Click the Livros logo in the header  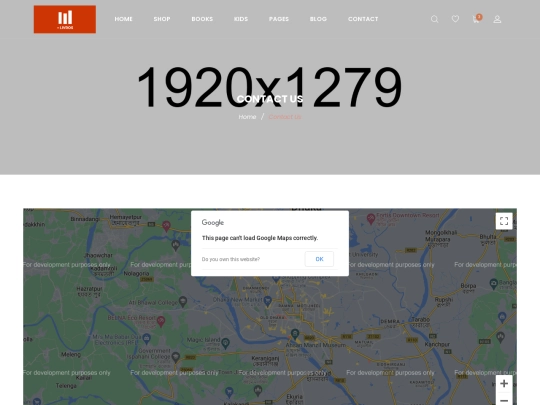(x=65, y=19)
